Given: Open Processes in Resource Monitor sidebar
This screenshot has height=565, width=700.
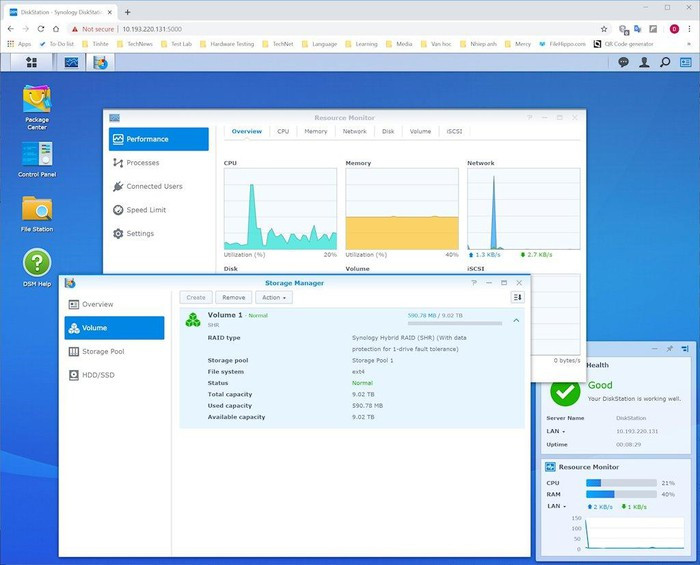Looking at the screenshot, I should (142, 163).
